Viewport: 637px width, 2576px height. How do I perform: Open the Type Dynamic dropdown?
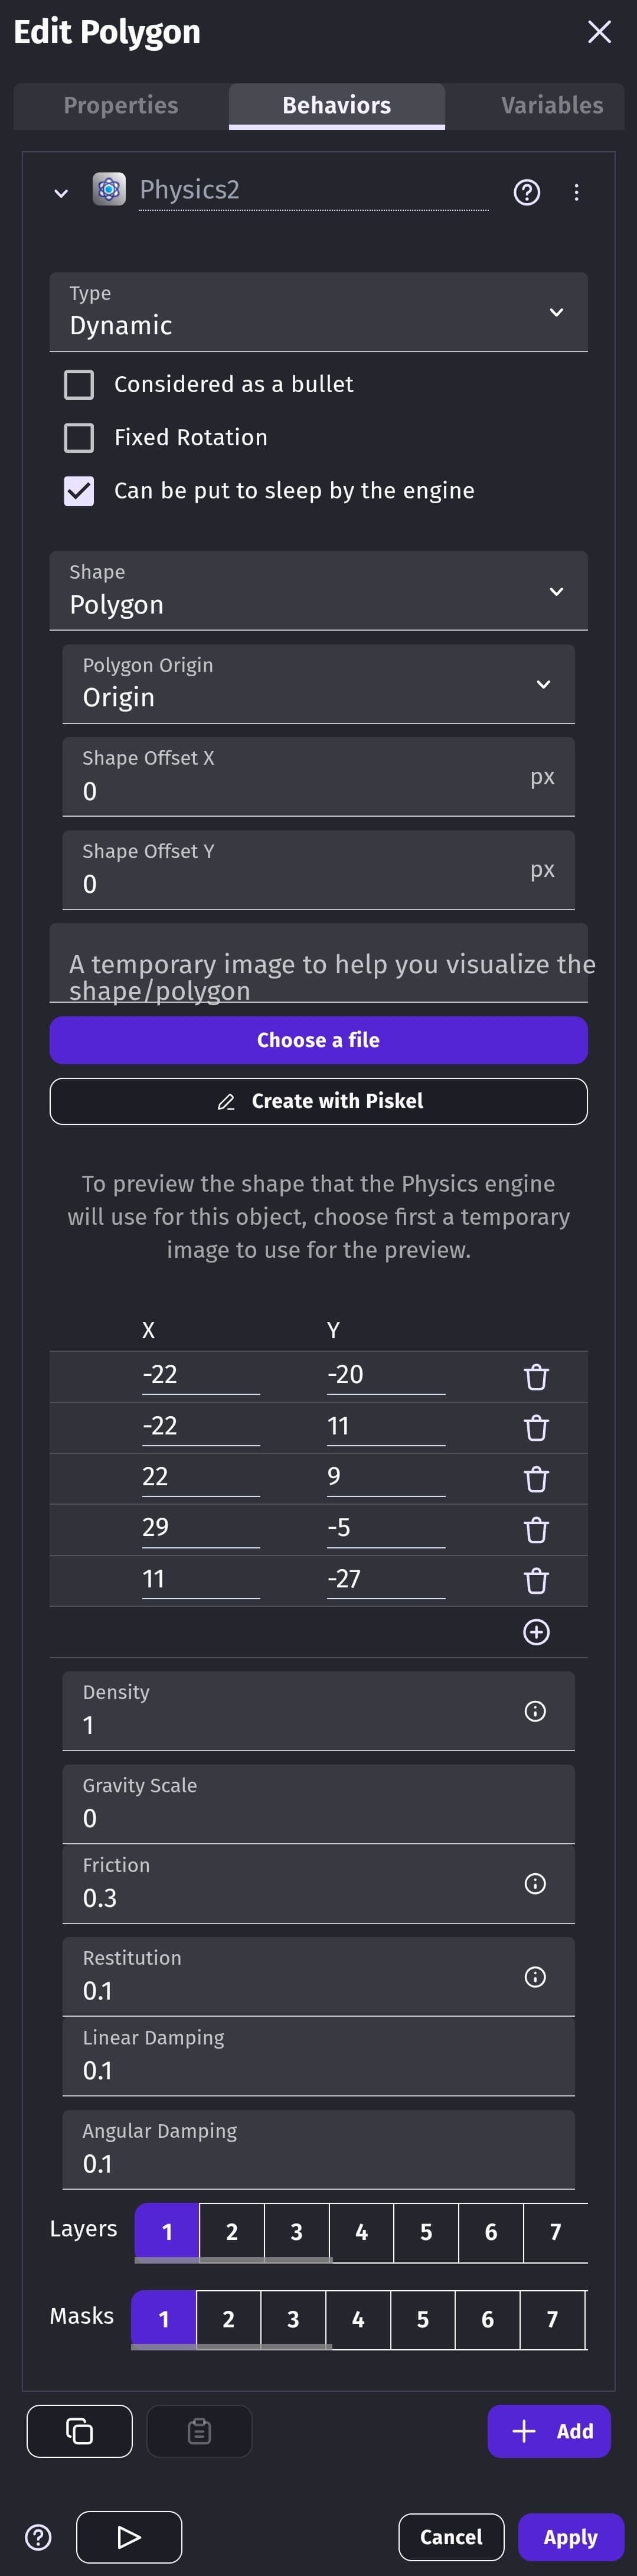pyautogui.click(x=318, y=312)
